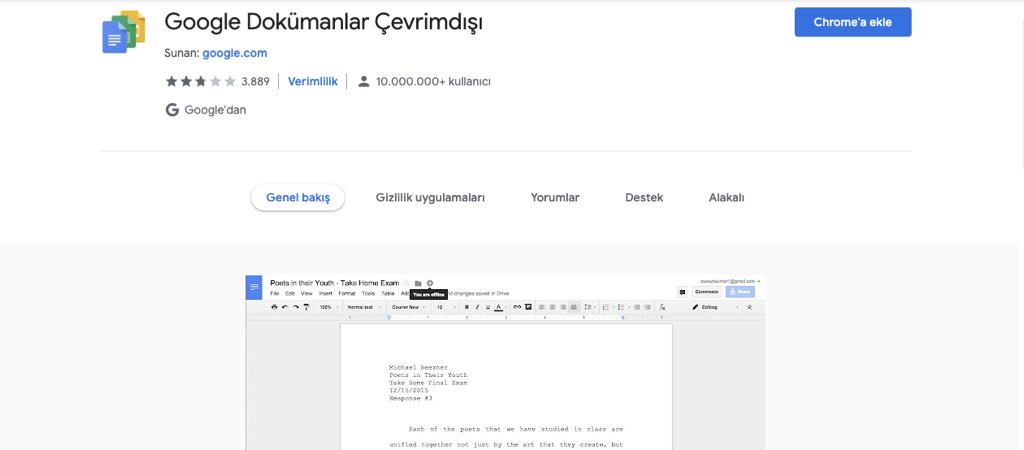The height and width of the screenshot is (450, 1024).
Task: Click the offline status icon beside document title
Action: click(430, 283)
